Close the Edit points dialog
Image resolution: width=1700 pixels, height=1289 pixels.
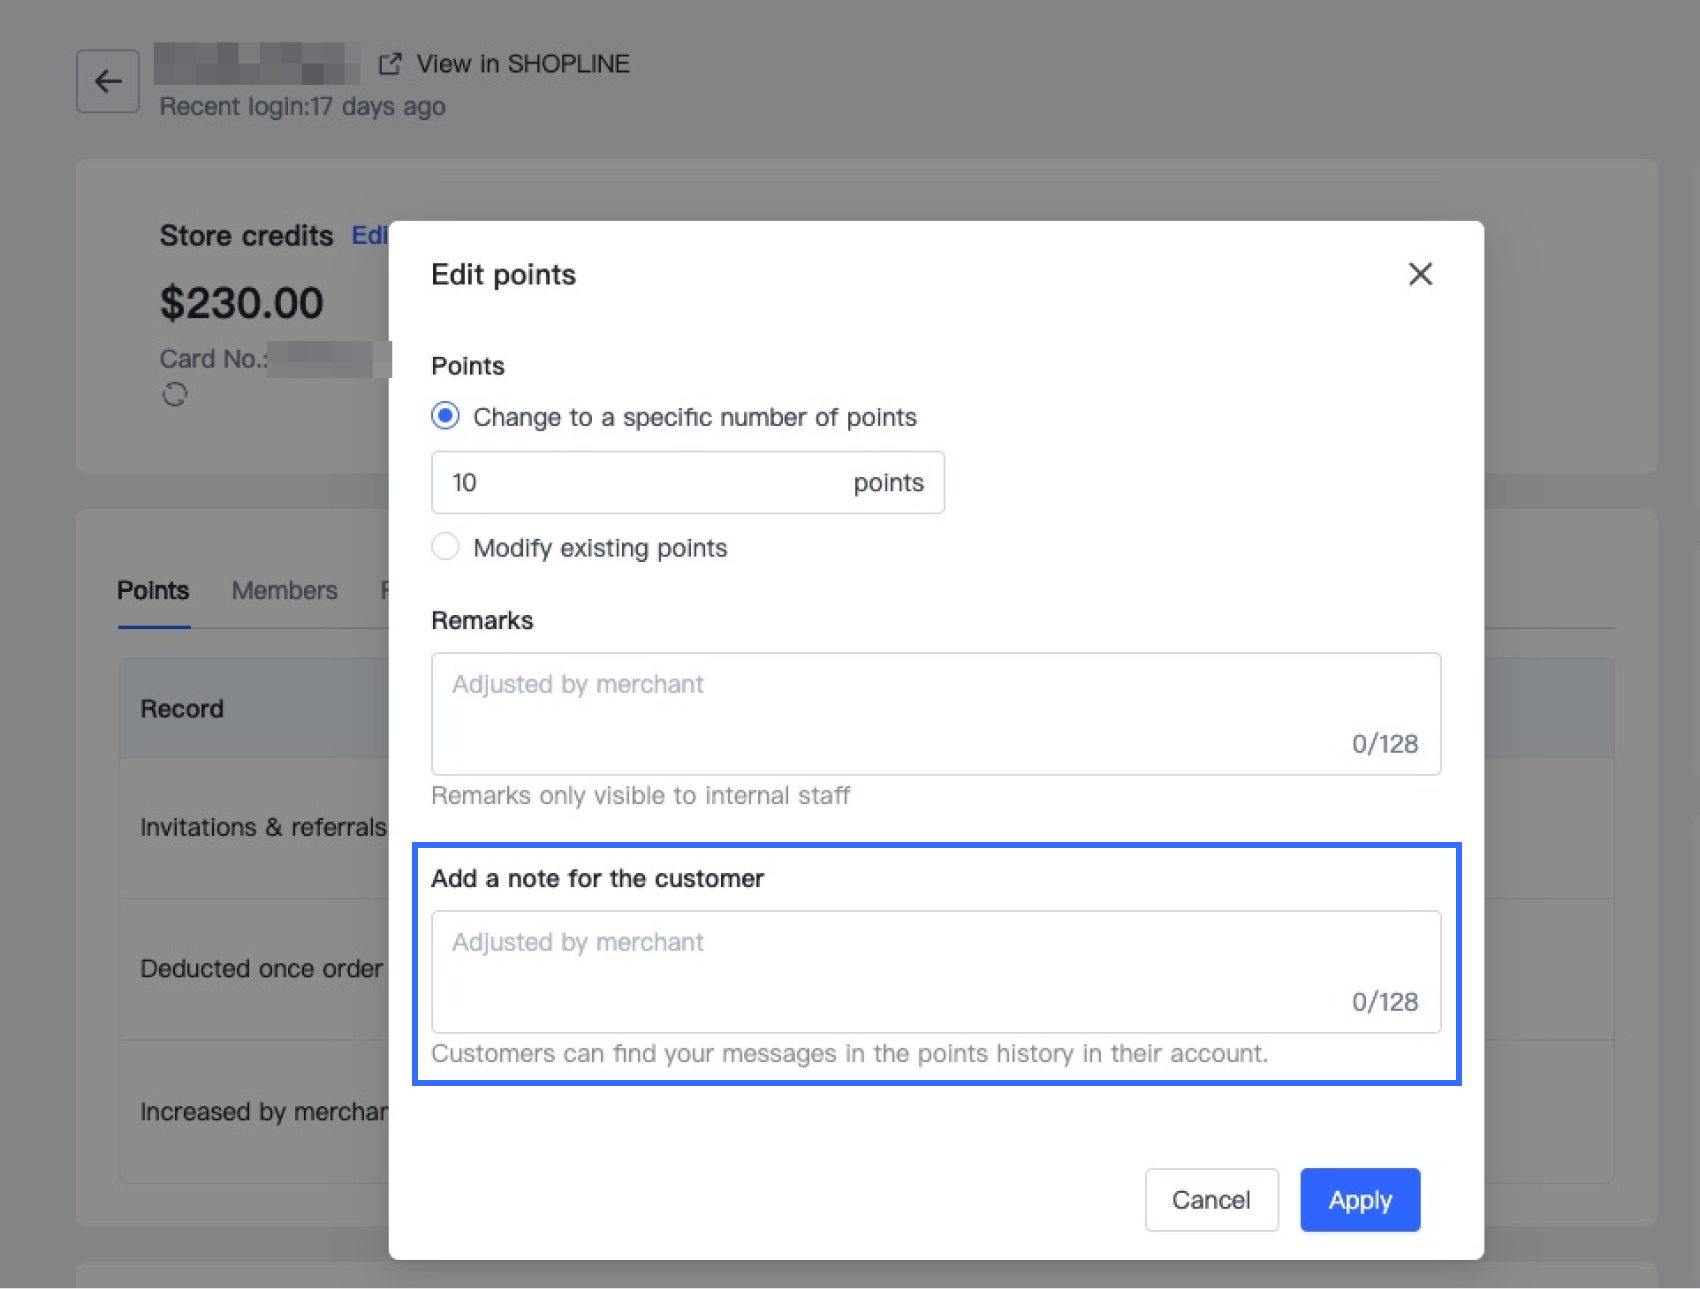tap(1420, 274)
